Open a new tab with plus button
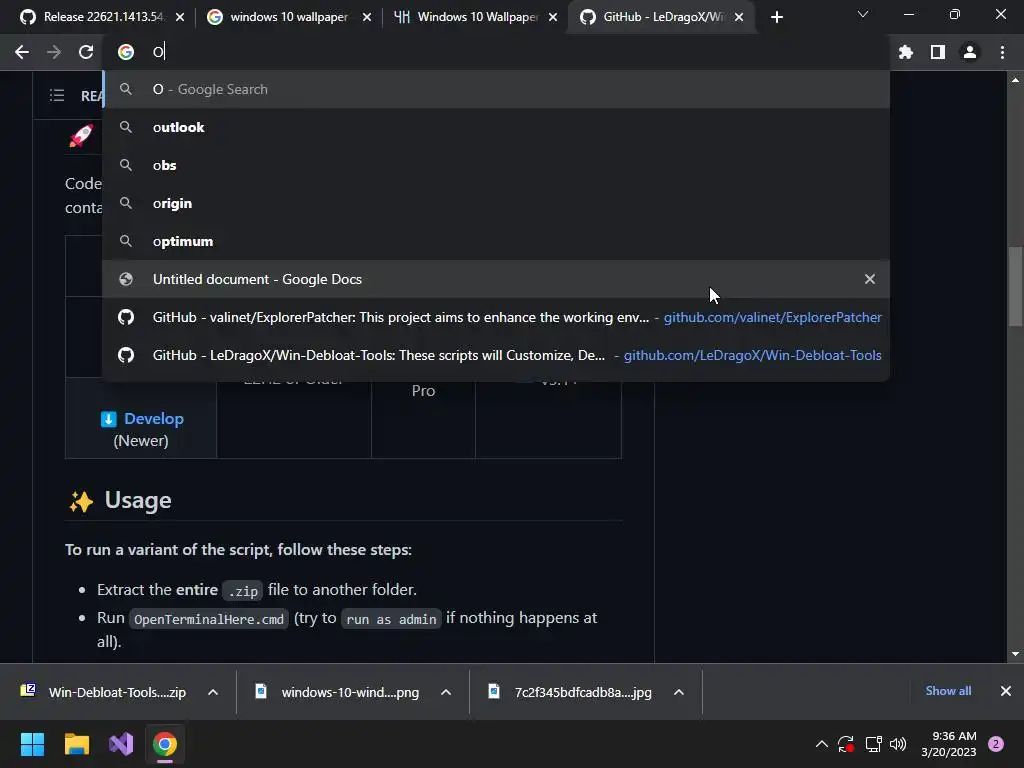Viewport: 1024px width, 768px height. click(776, 18)
